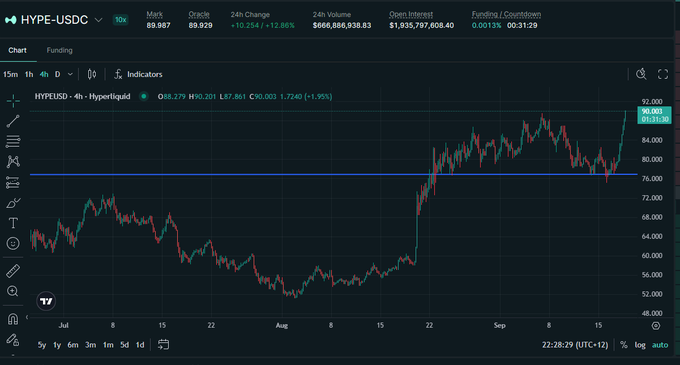Toggle log scale mode
This screenshot has height=365, width=680.
click(640, 345)
